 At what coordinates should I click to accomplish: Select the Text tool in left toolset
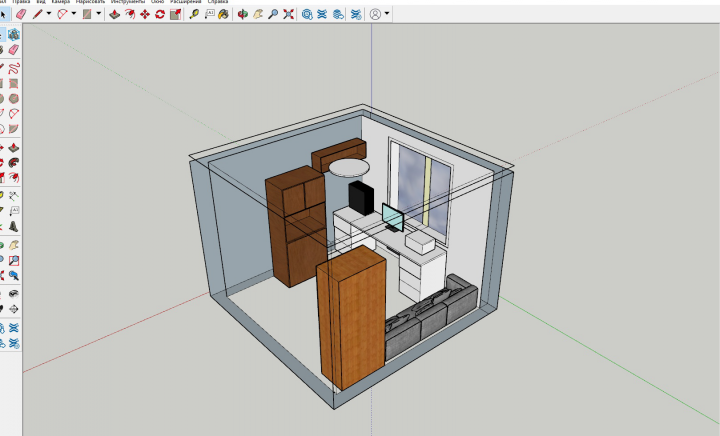pos(14,211)
